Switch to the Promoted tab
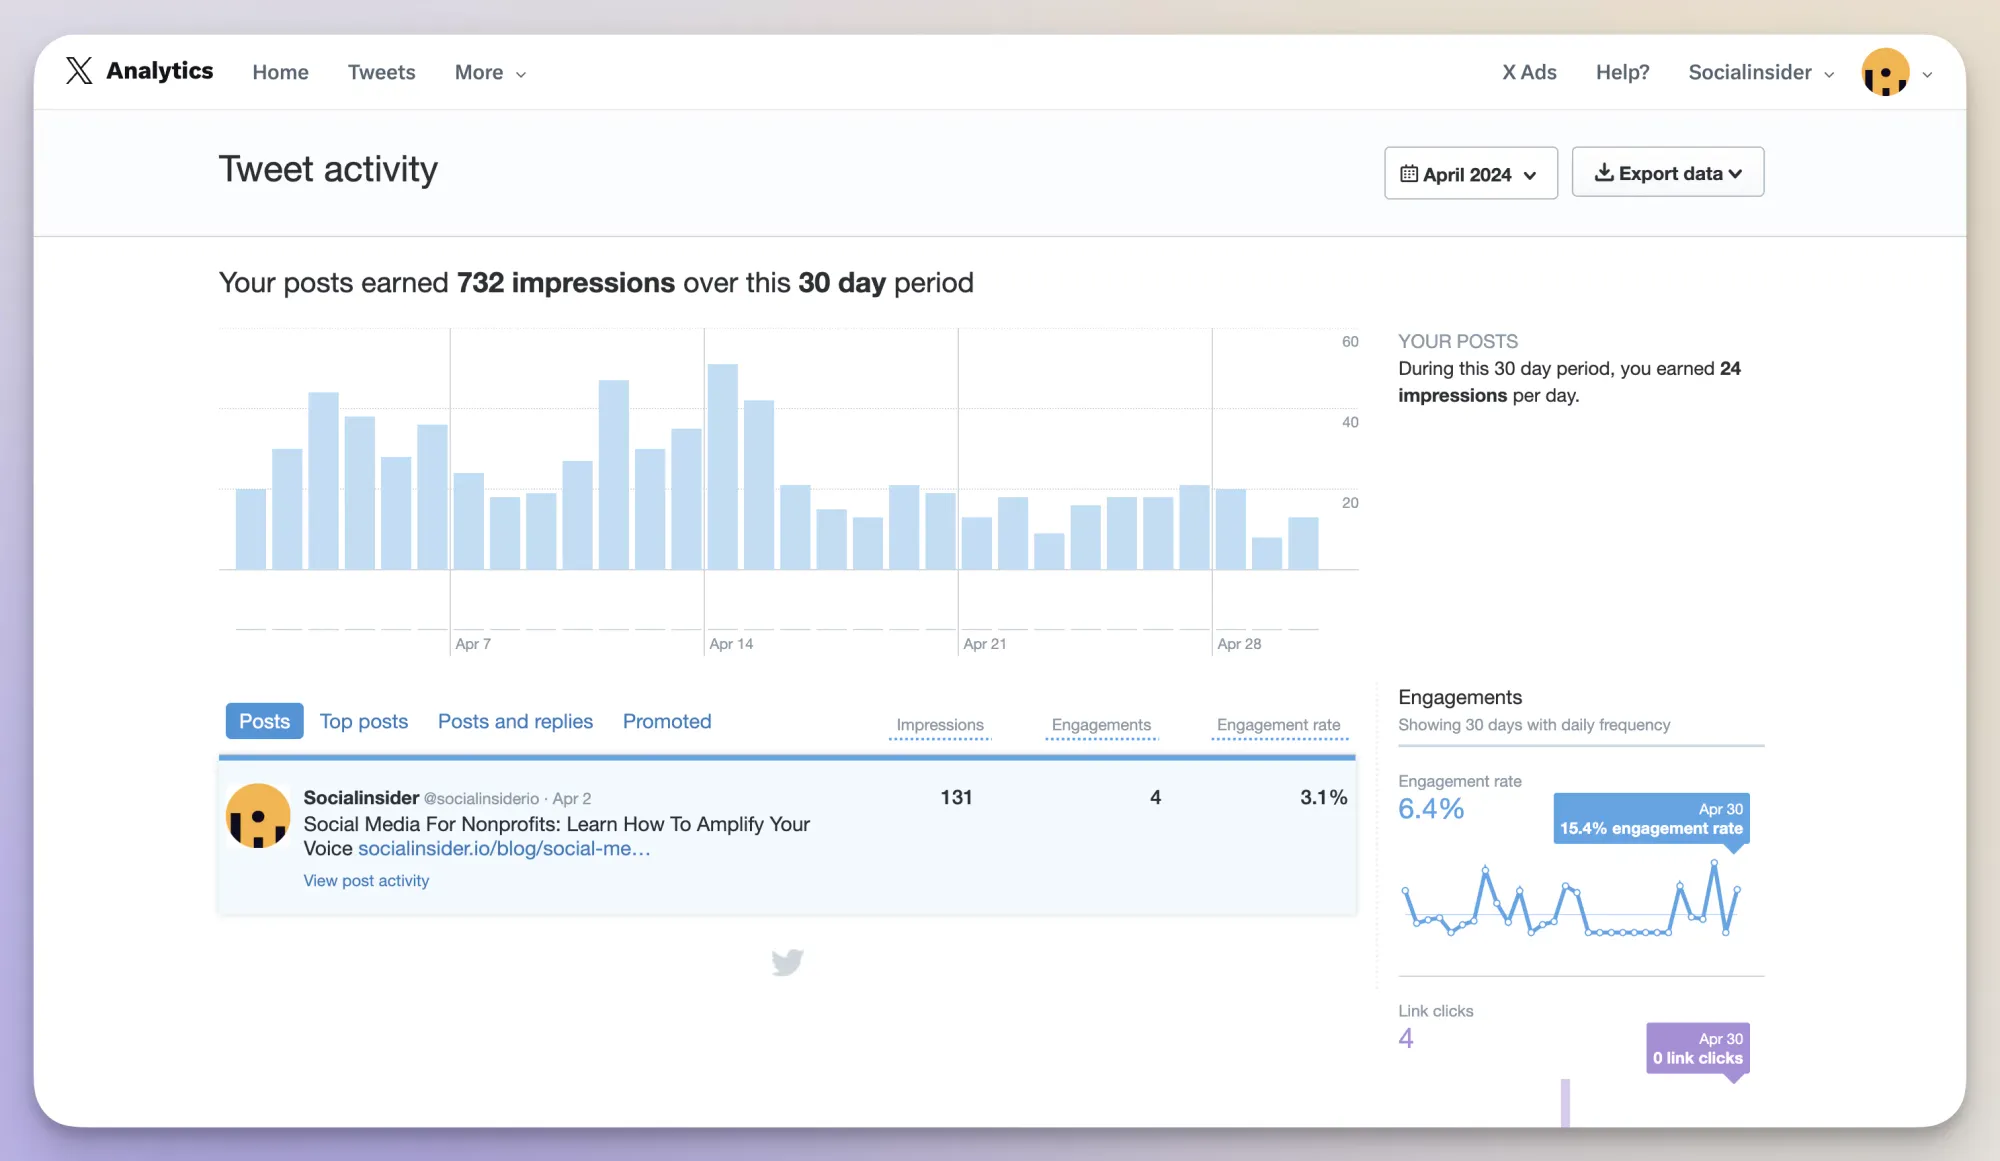This screenshot has height=1161, width=2000. pos(667,721)
